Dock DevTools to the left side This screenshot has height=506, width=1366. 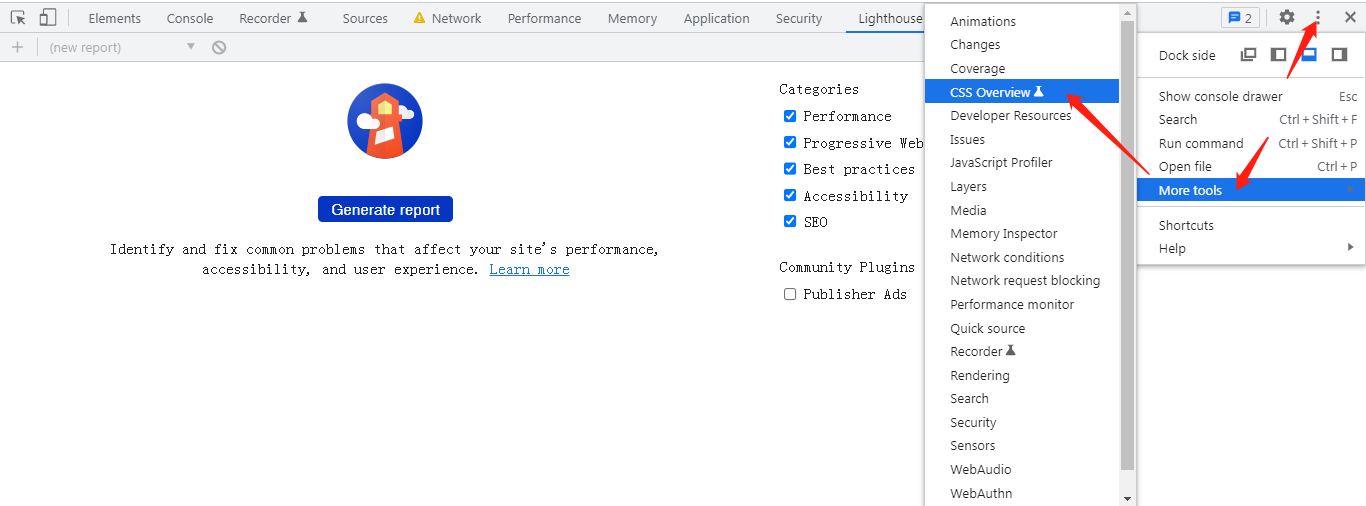tap(1278, 55)
